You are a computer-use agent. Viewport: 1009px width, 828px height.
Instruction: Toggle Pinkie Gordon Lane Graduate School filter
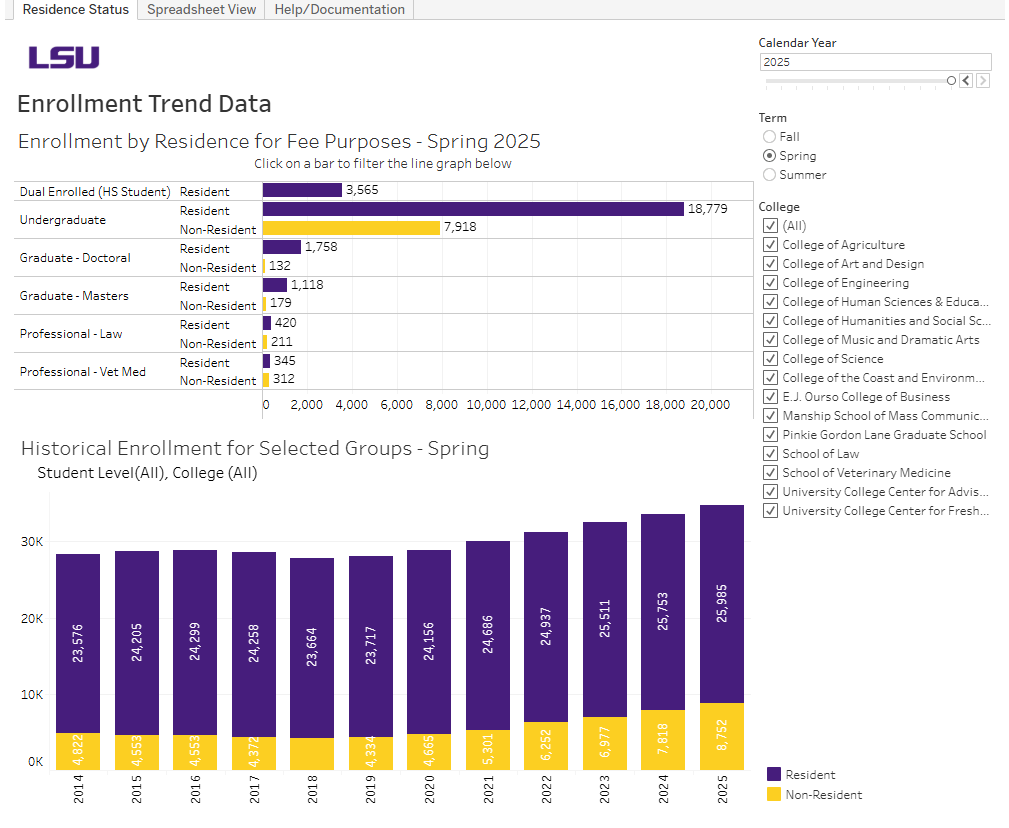tap(770, 434)
